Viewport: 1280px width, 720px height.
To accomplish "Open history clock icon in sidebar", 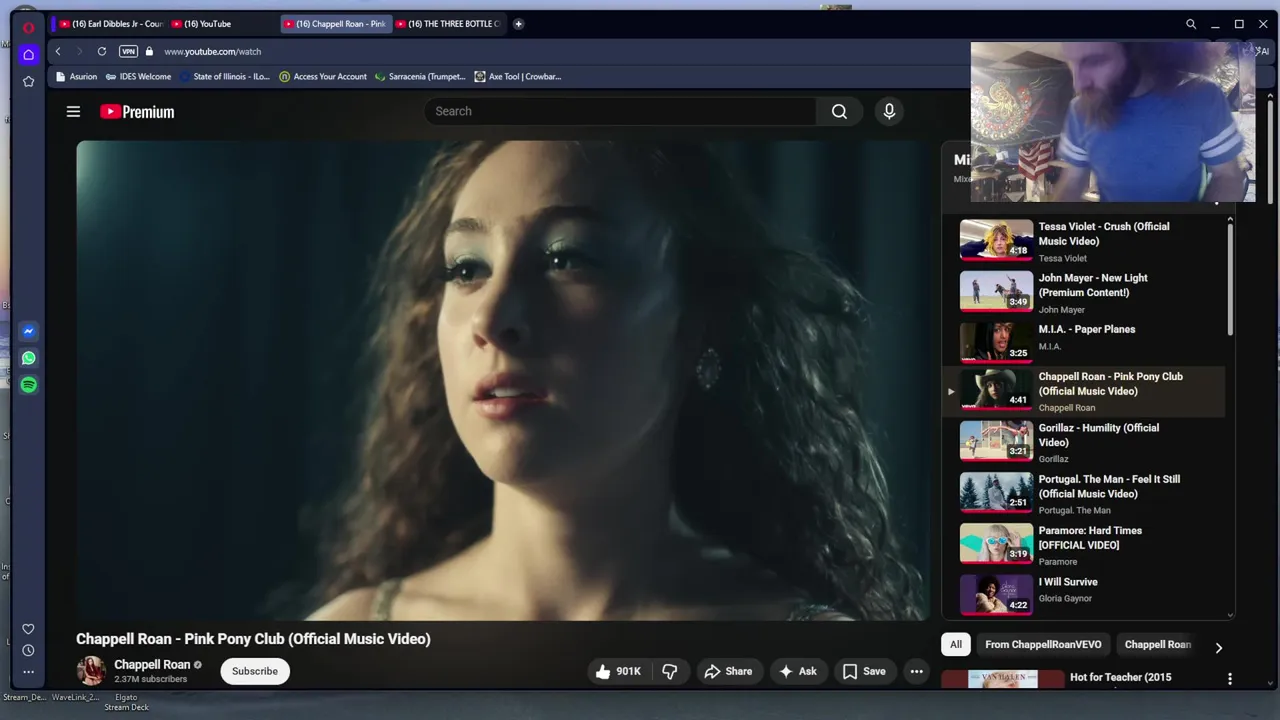I will pos(28,651).
